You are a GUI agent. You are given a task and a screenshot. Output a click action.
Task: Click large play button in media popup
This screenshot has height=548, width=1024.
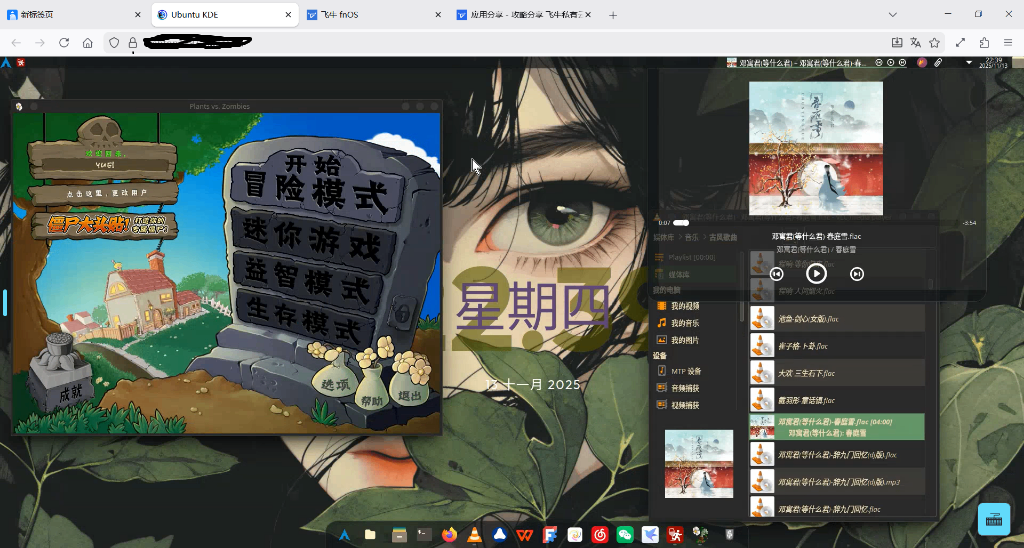tap(816, 274)
